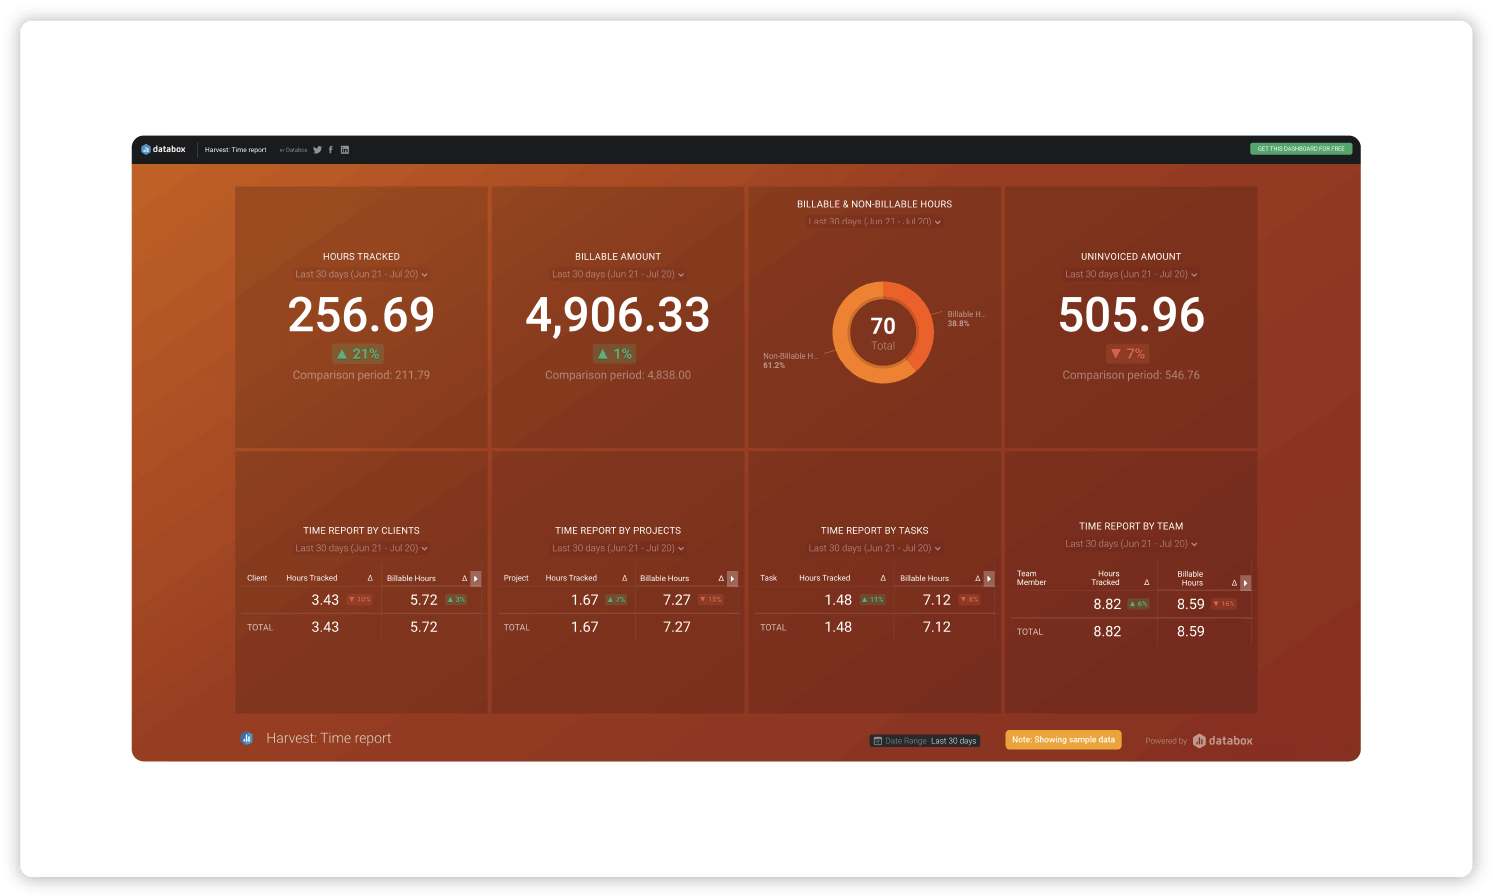Share dashboard via the LinkedIn icon
The width and height of the screenshot is (1493, 896).
coord(345,150)
